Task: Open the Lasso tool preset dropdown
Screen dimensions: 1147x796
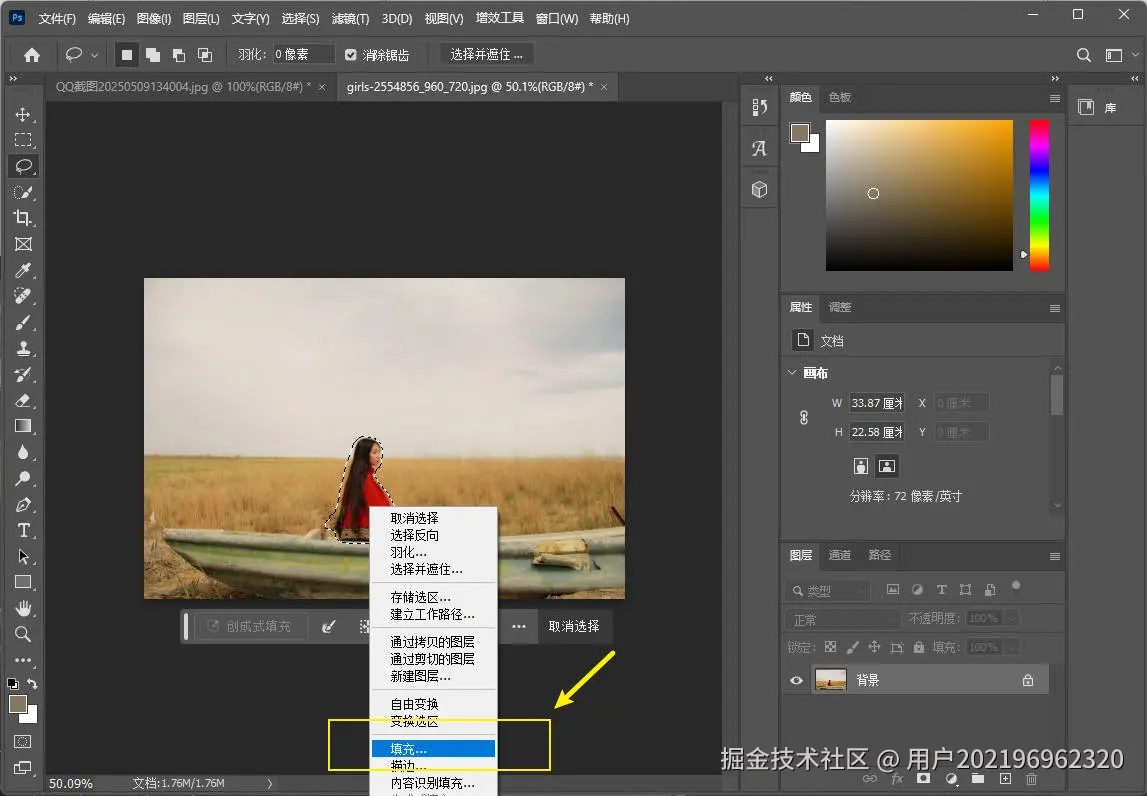Action: pos(94,55)
